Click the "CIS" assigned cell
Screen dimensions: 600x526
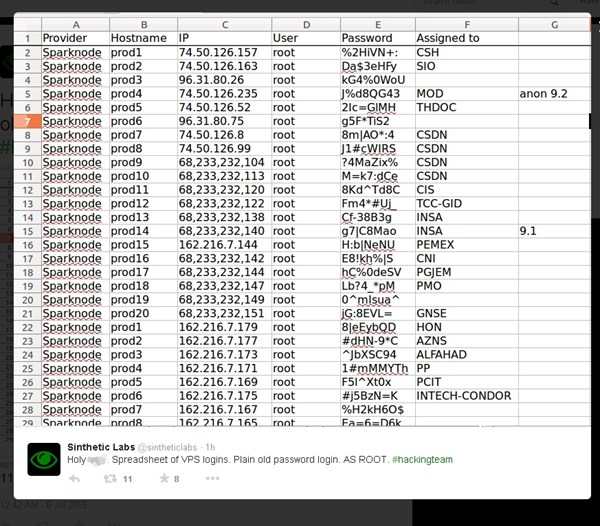(467, 190)
